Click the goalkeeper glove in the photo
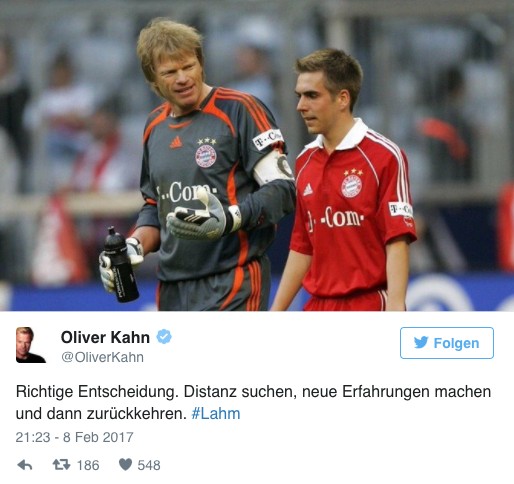 coord(200,215)
